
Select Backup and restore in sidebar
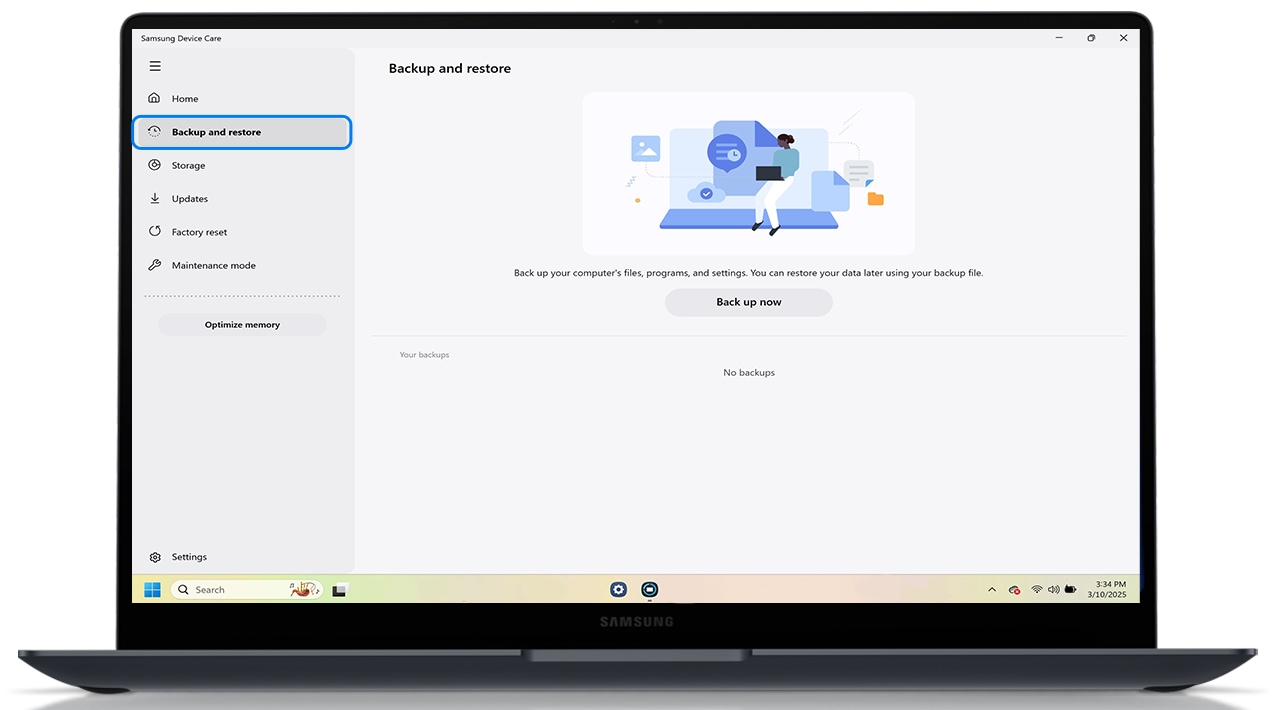(242, 132)
